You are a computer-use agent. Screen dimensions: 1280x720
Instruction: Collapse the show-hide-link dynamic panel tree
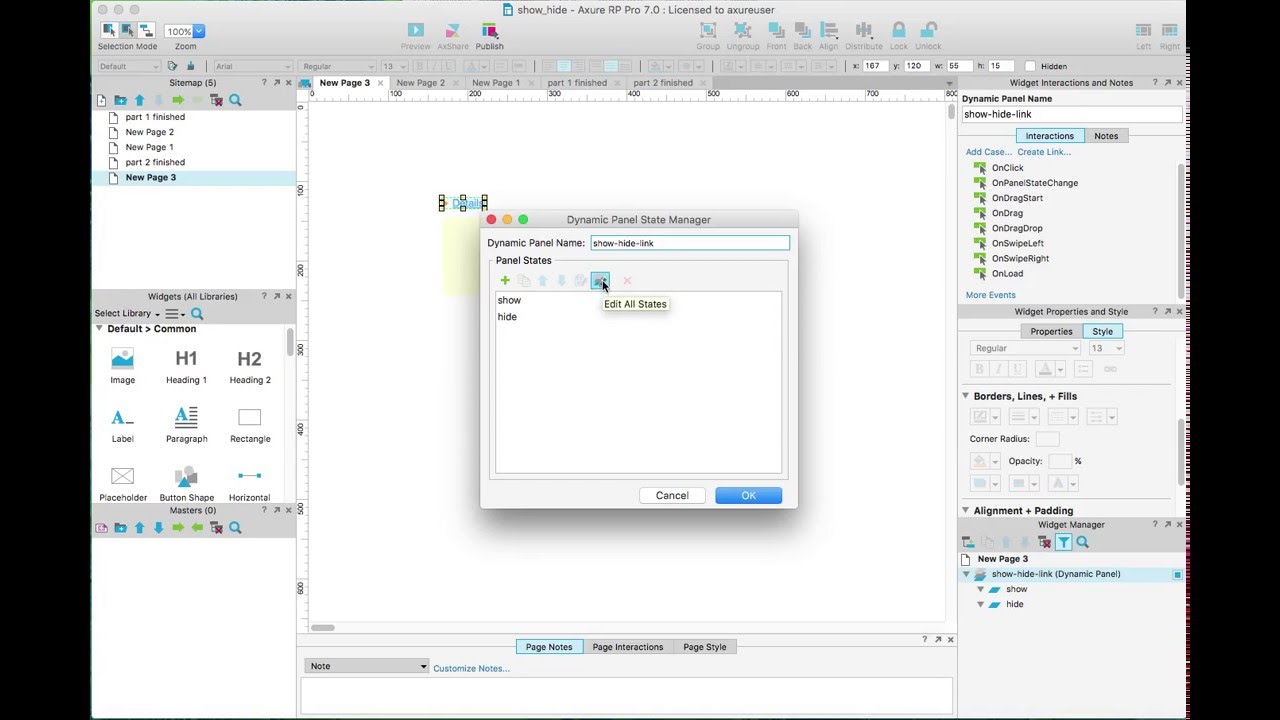pos(965,574)
